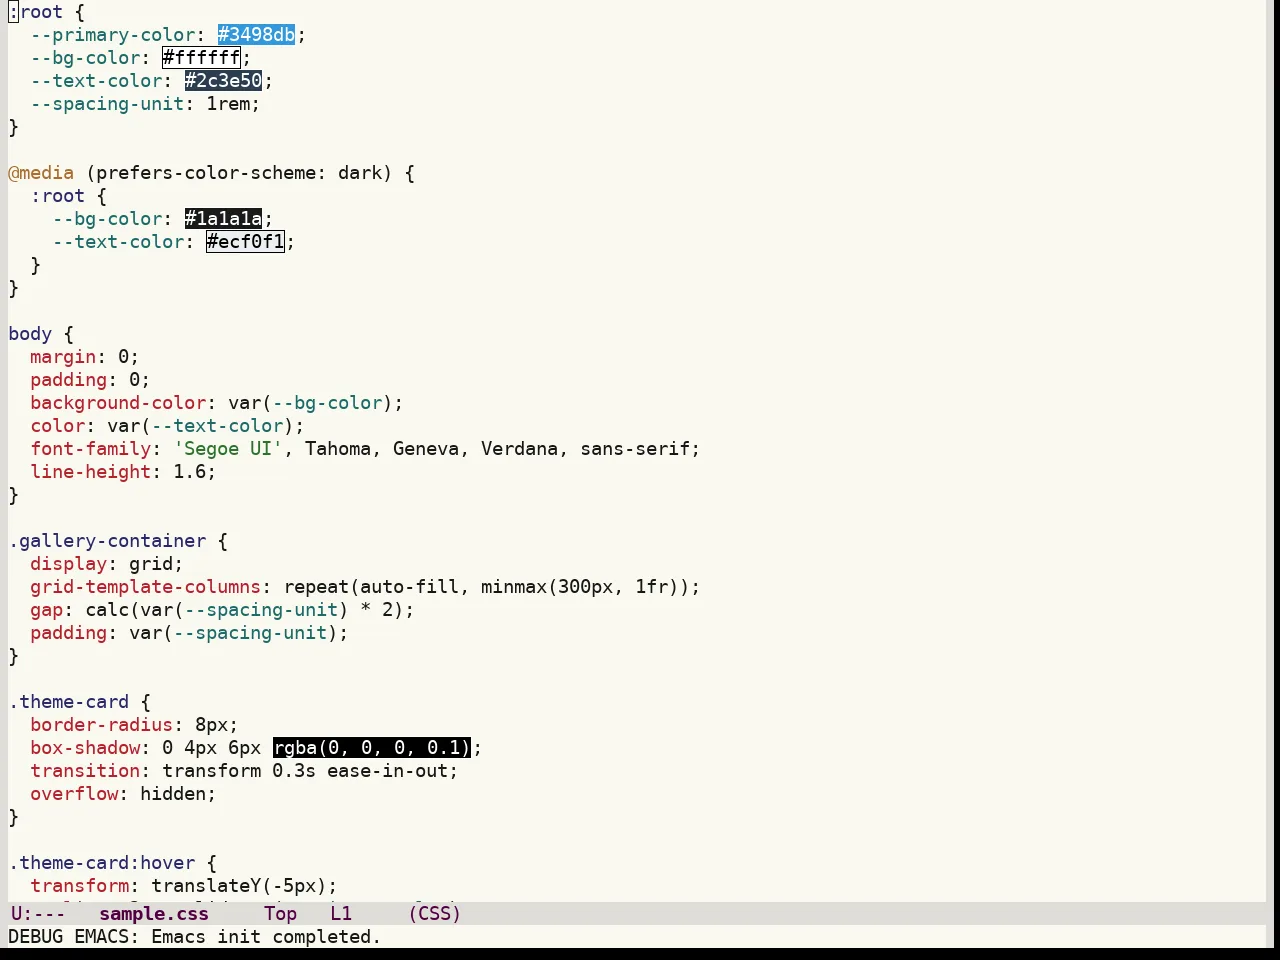Click the --bg-color property in dark media query

tap(107, 219)
